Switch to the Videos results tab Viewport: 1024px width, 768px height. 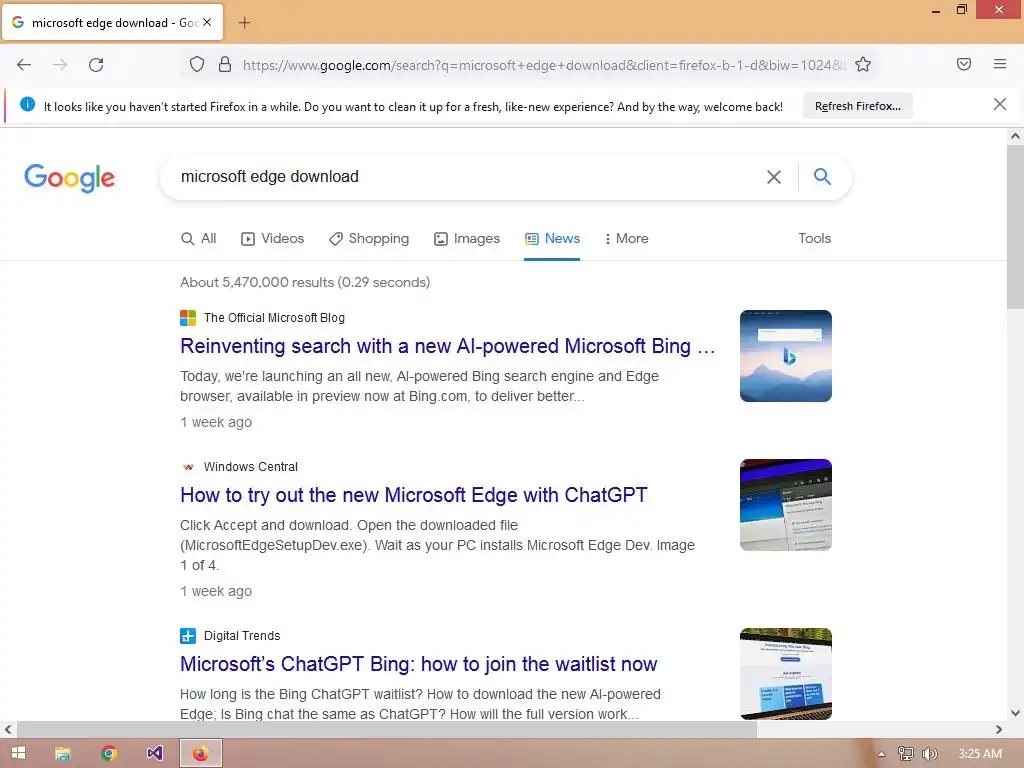pos(272,239)
